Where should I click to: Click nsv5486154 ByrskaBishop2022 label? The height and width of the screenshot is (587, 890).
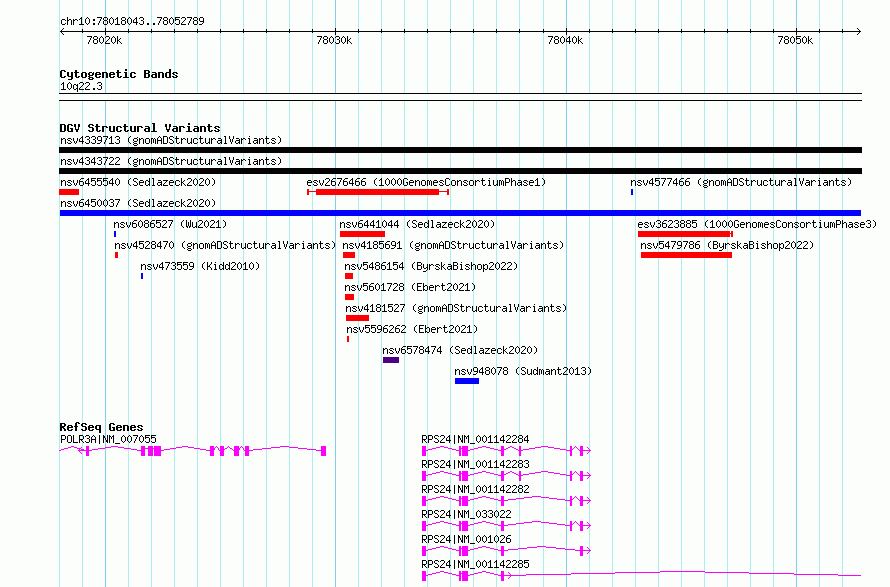(x=431, y=266)
